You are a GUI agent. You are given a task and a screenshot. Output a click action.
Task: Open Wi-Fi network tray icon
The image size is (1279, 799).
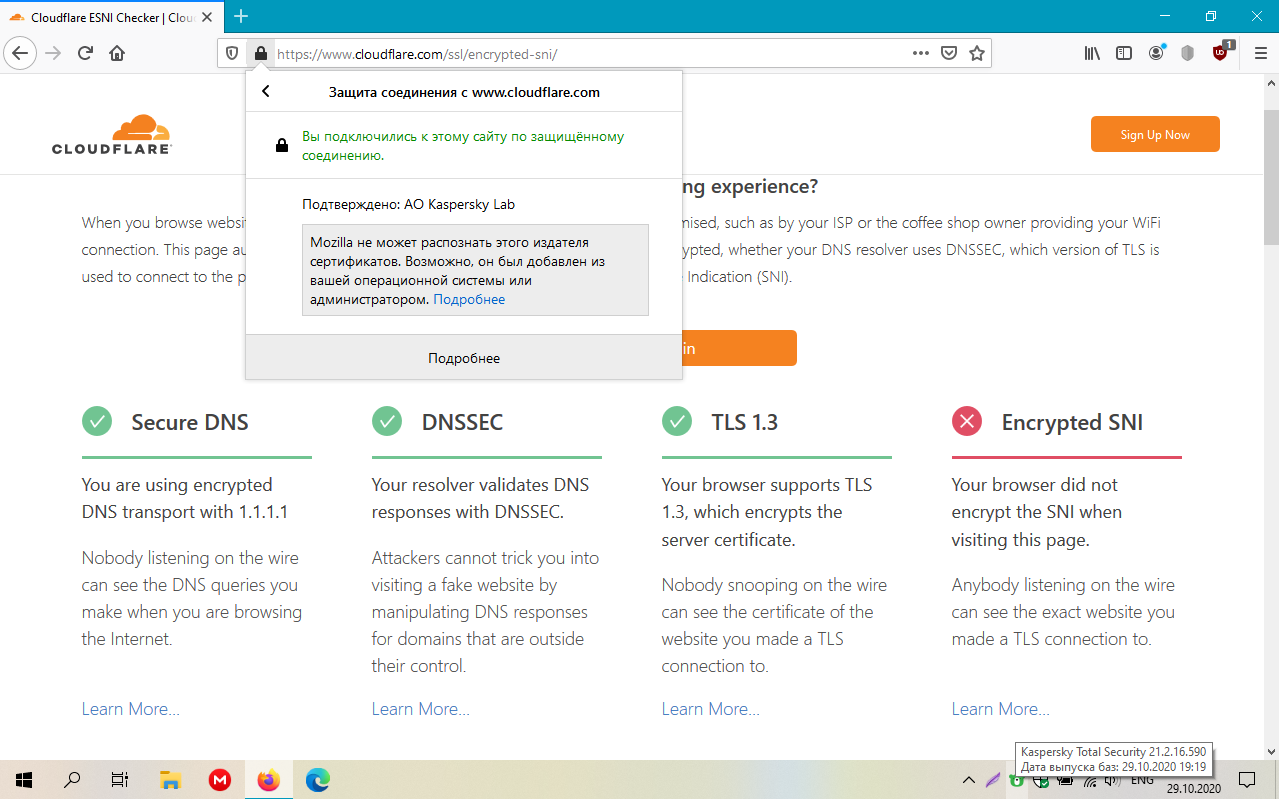[1089, 780]
